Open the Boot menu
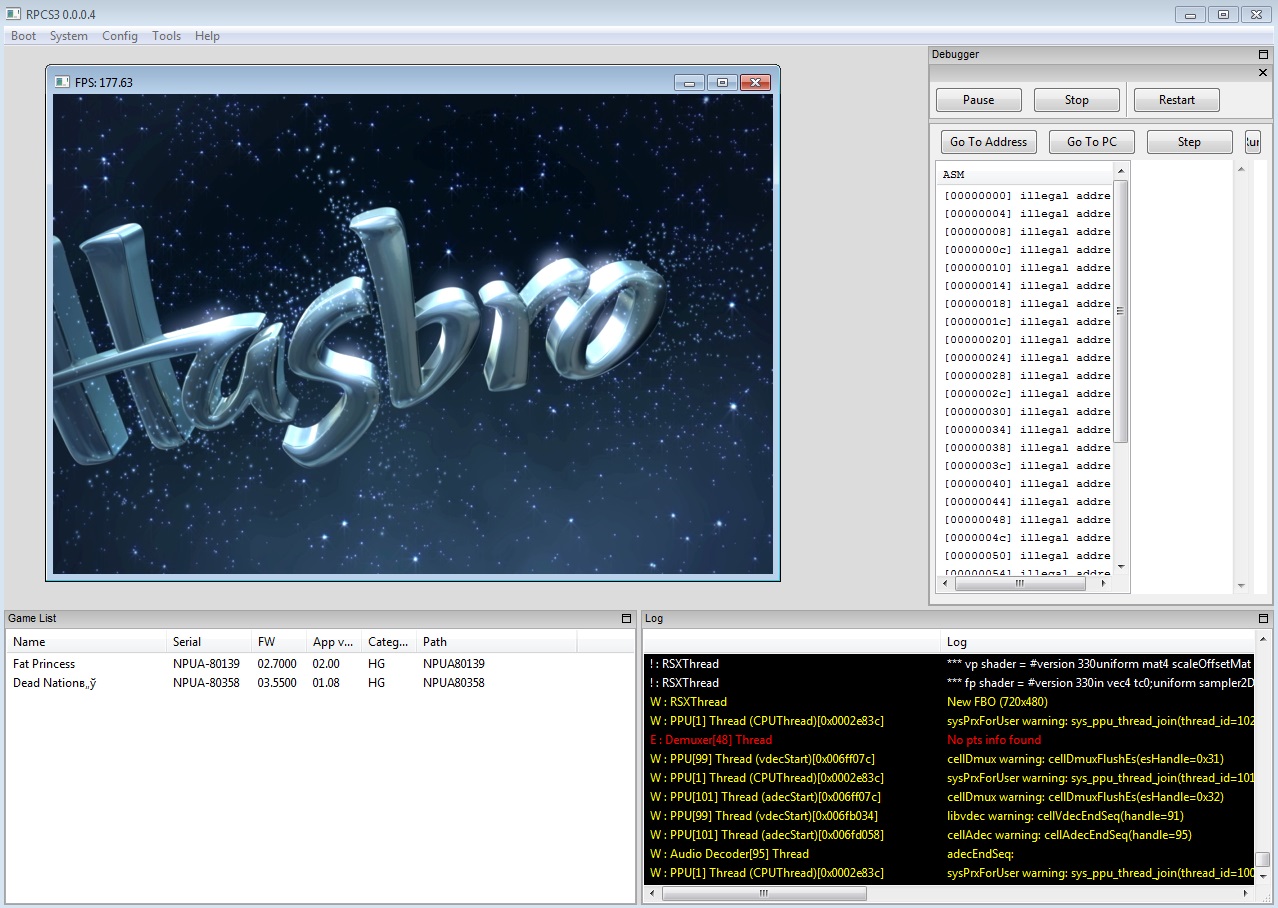Viewport: 1278px width, 908px height. [x=23, y=36]
